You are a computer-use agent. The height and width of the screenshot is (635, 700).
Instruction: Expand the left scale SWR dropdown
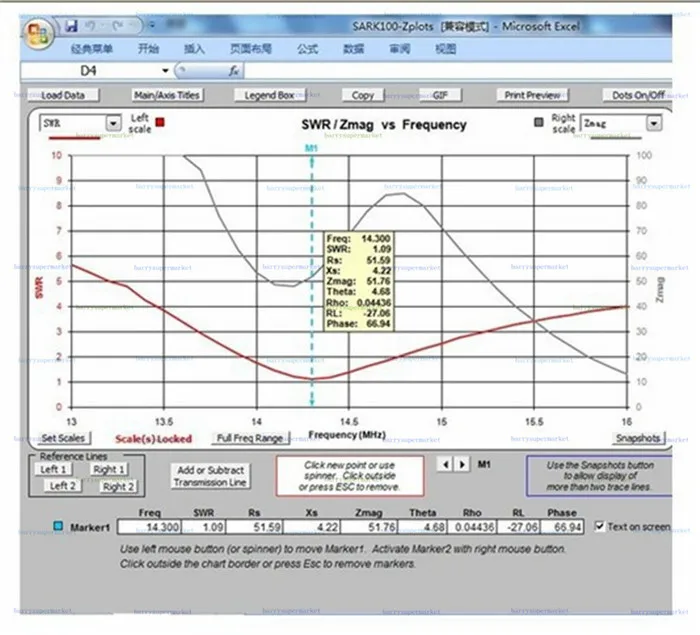pos(113,123)
